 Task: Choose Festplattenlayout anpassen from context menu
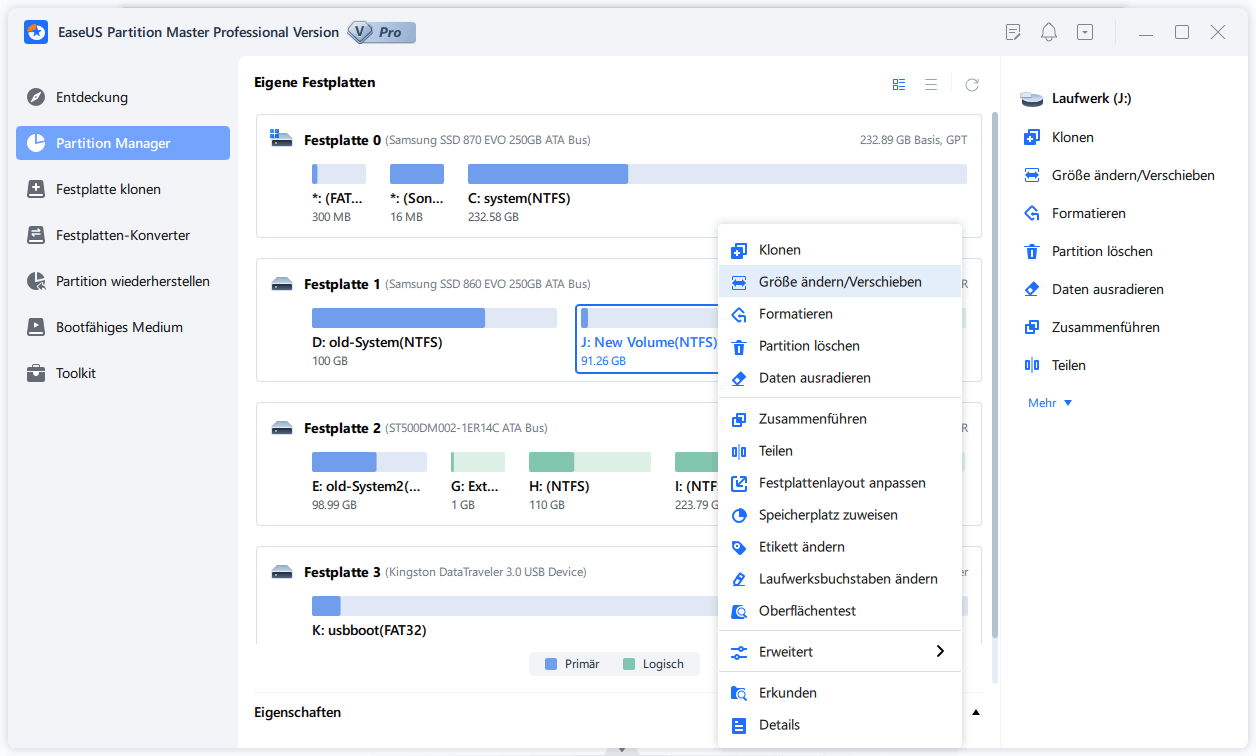click(840, 483)
